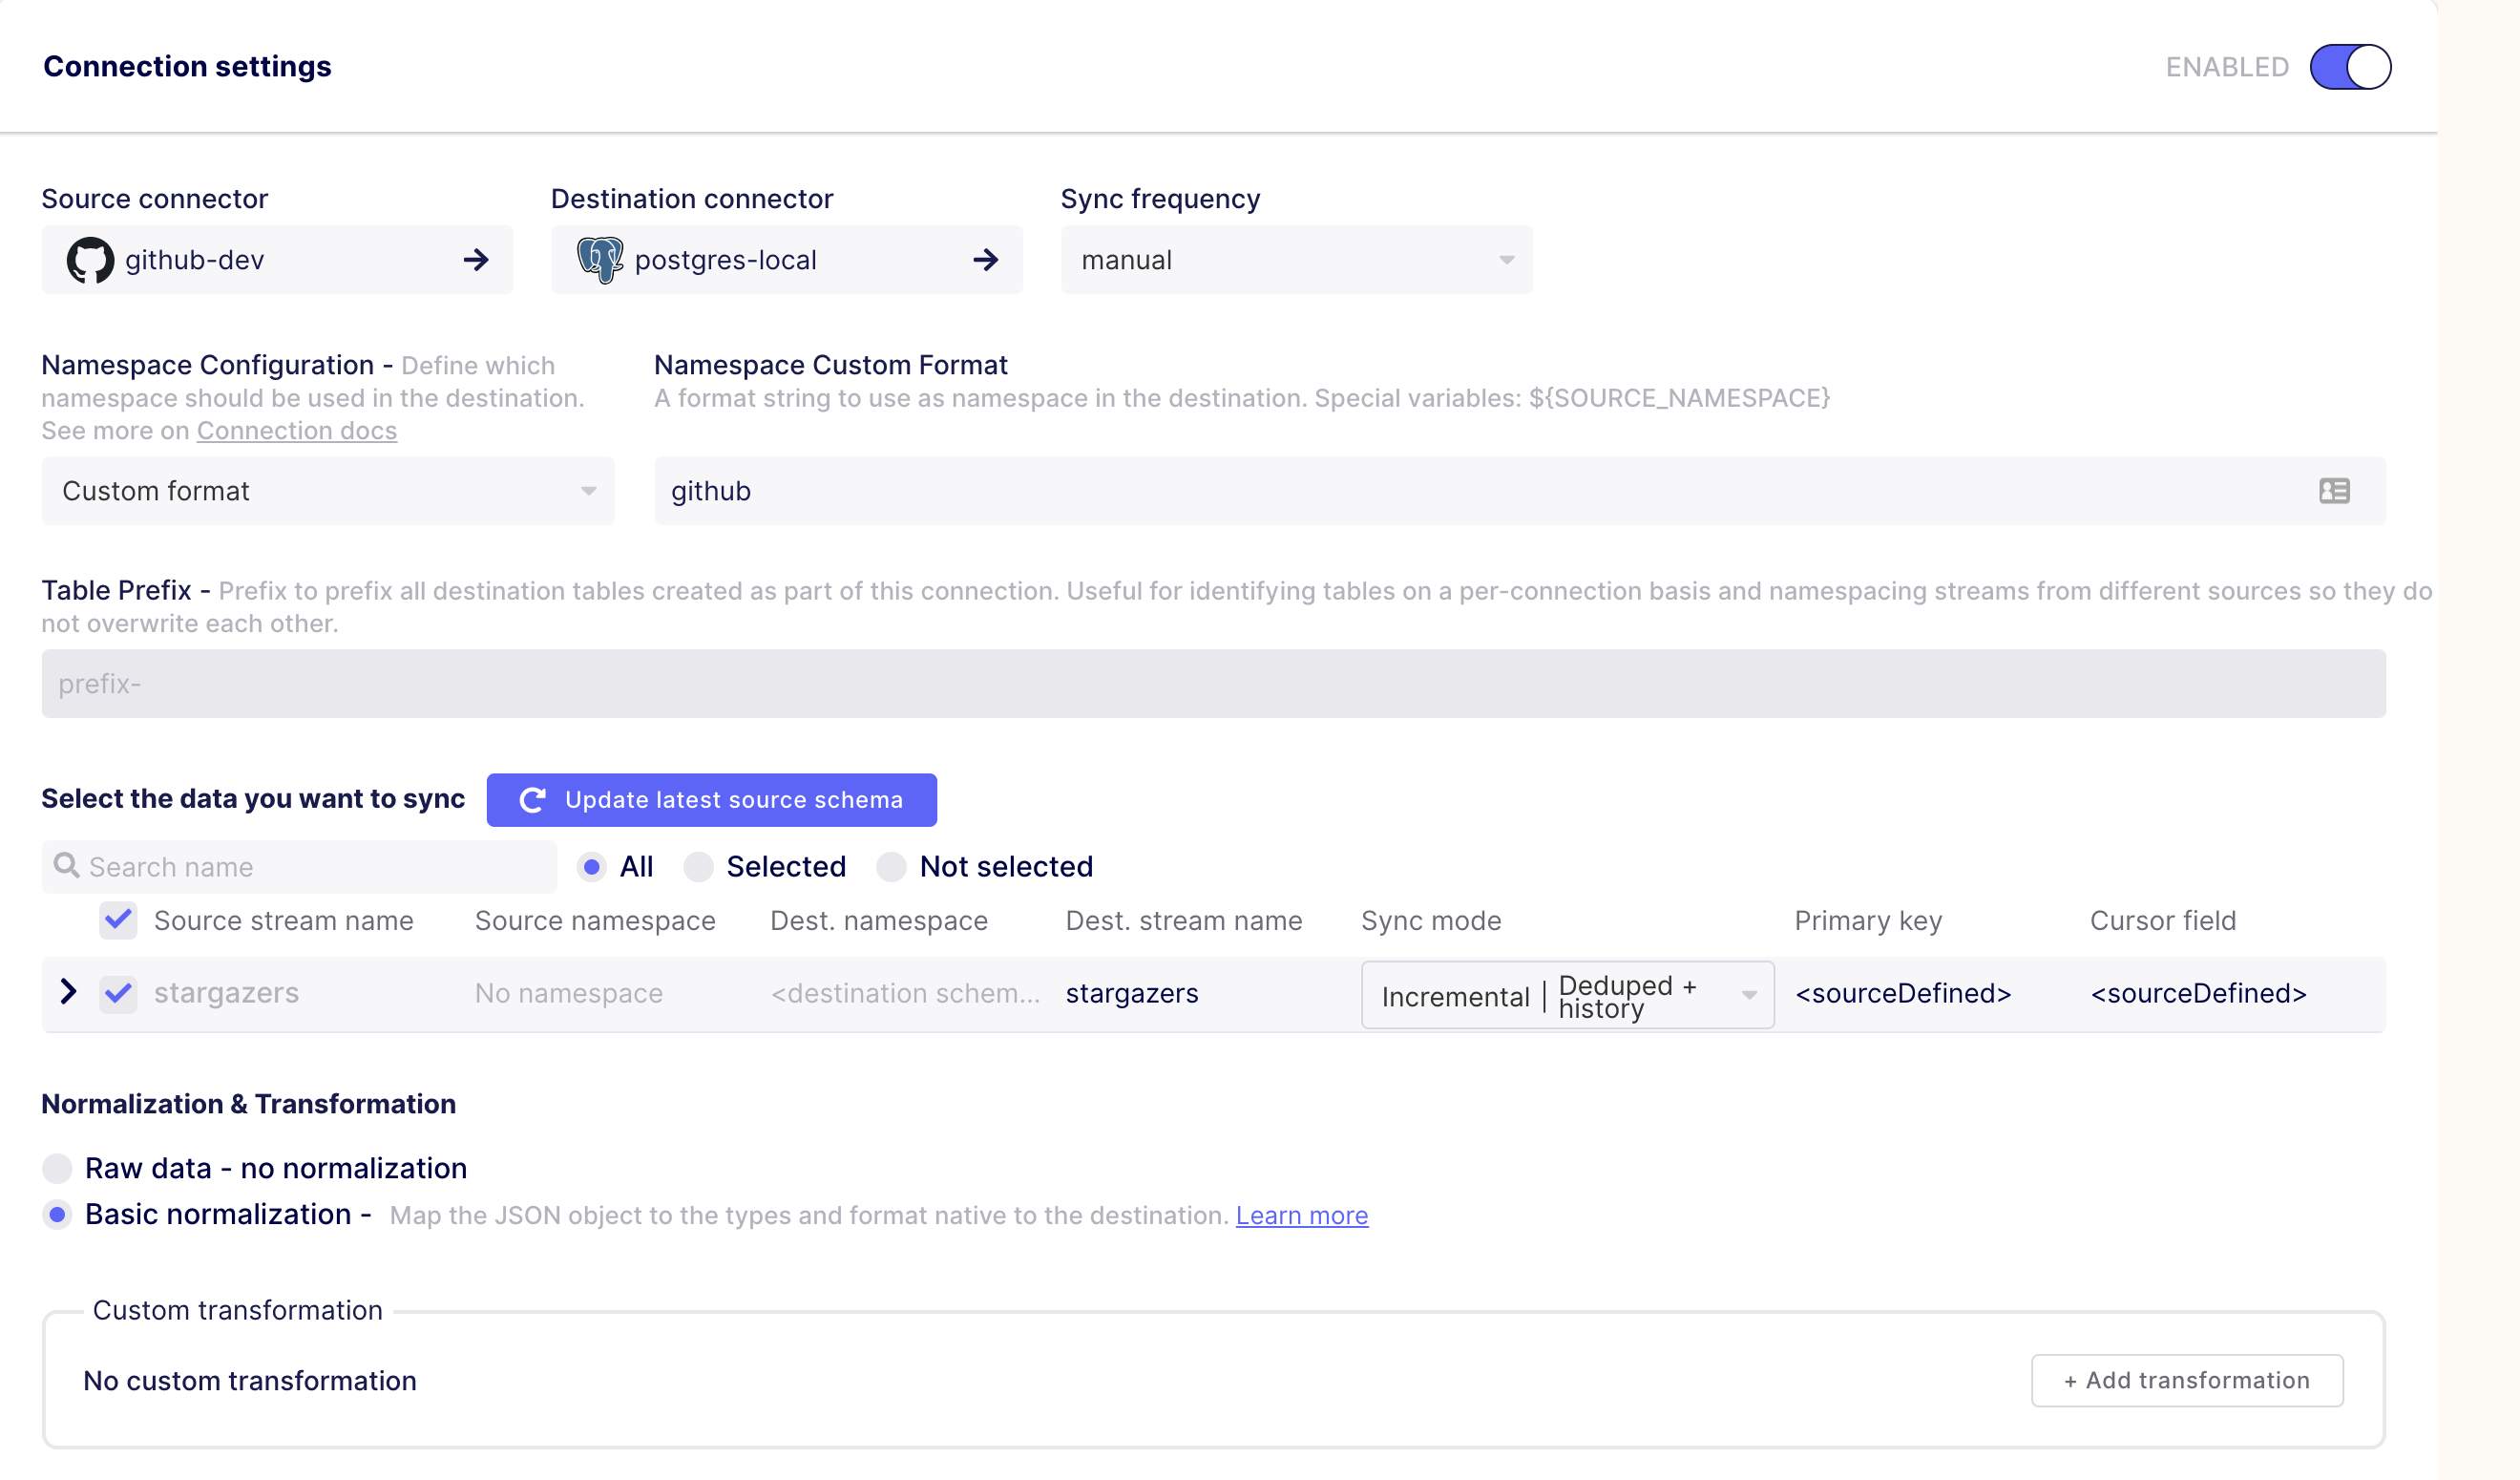Filter streams by Not selected
The width and height of the screenshot is (2520, 1480).
pos(891,867)
